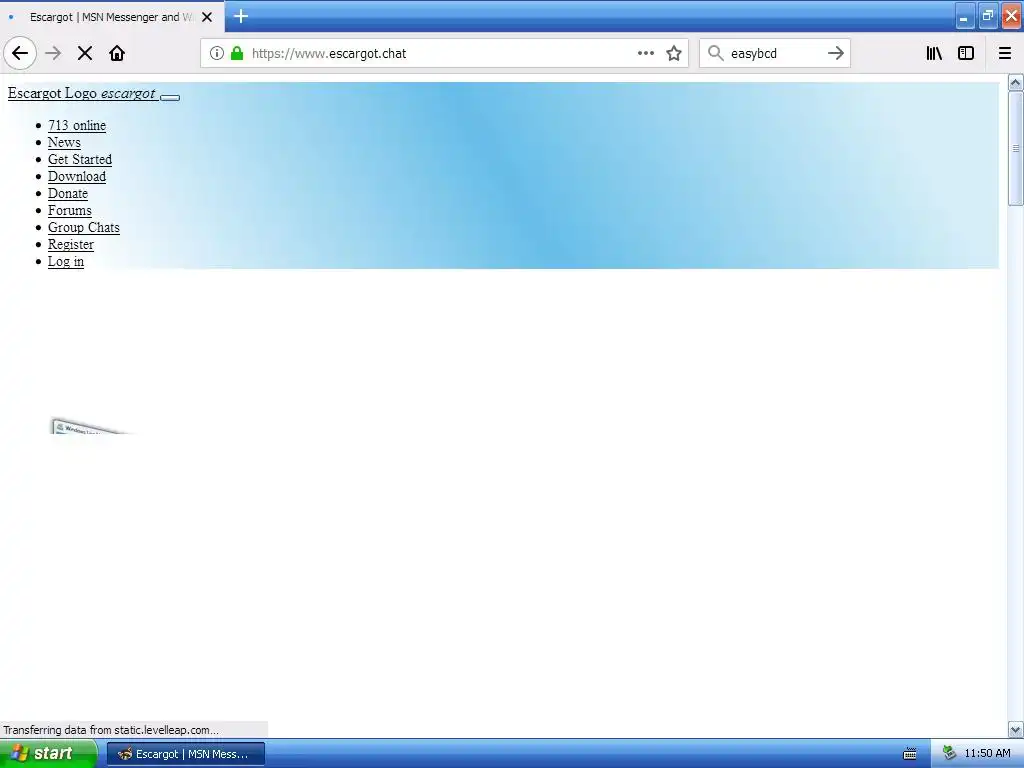Viewport: 1024px width, 768px height.
Task: Open page actions three-dot menu
Action: coord(645,53)
